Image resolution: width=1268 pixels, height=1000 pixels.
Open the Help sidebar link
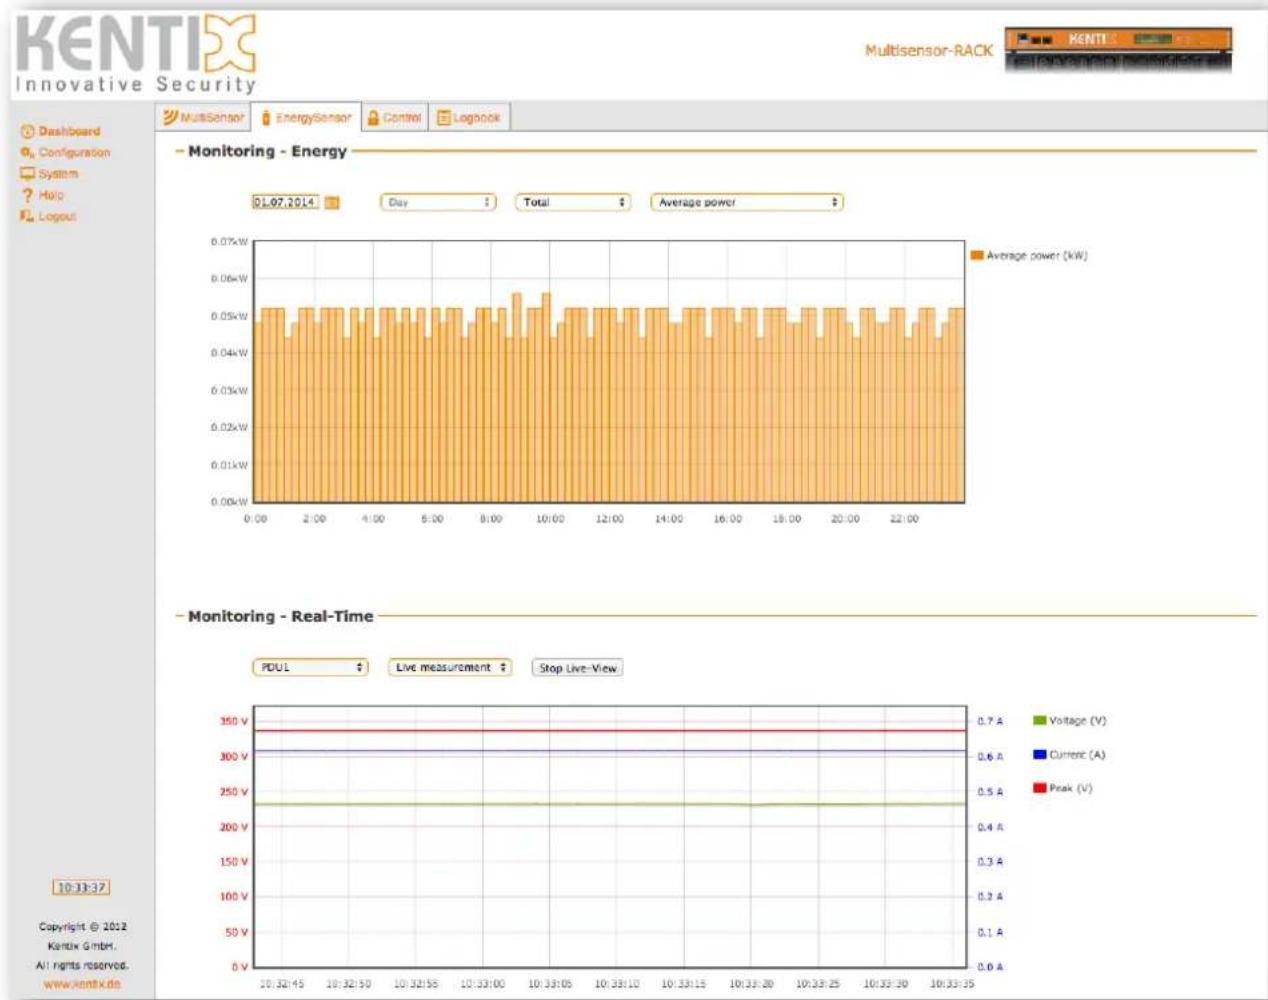[51, 195]
